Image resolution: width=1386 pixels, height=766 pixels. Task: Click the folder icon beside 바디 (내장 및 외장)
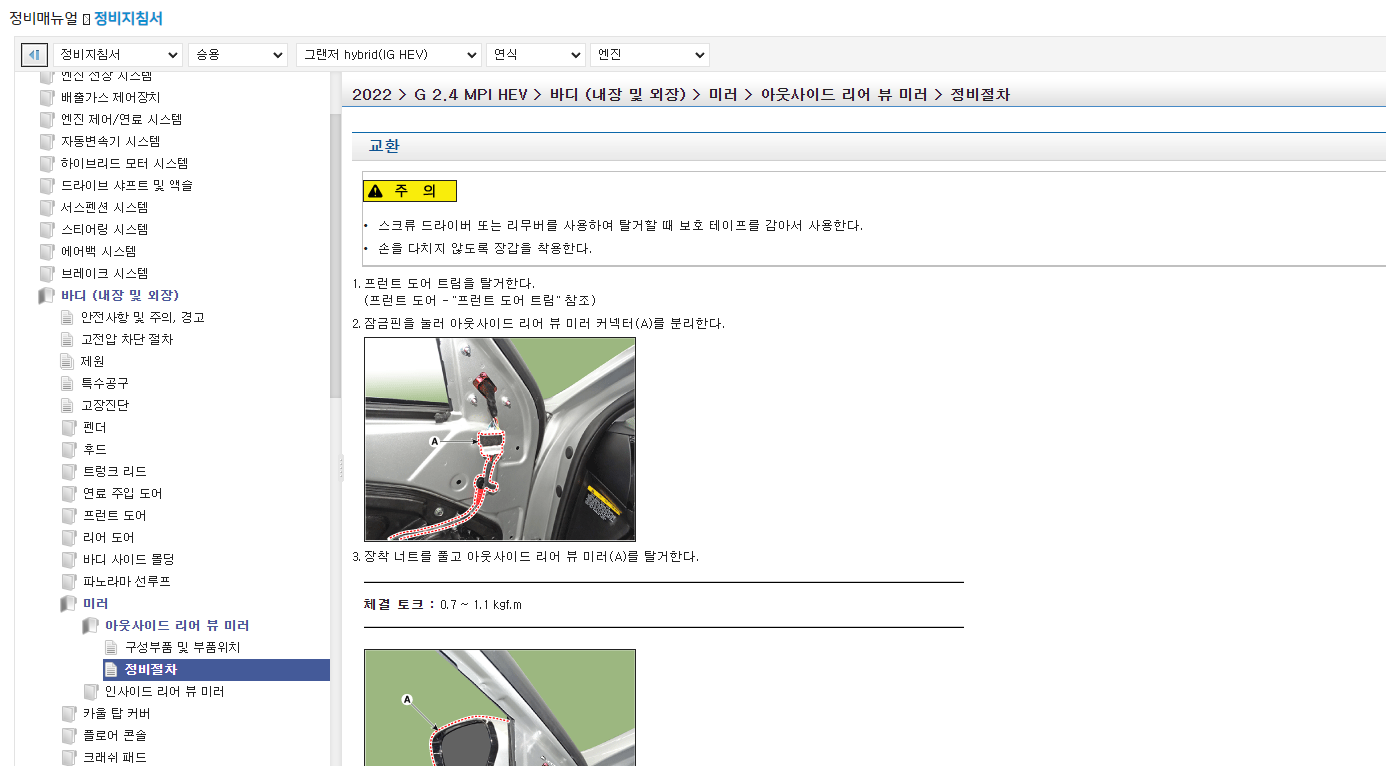[46, 295]
